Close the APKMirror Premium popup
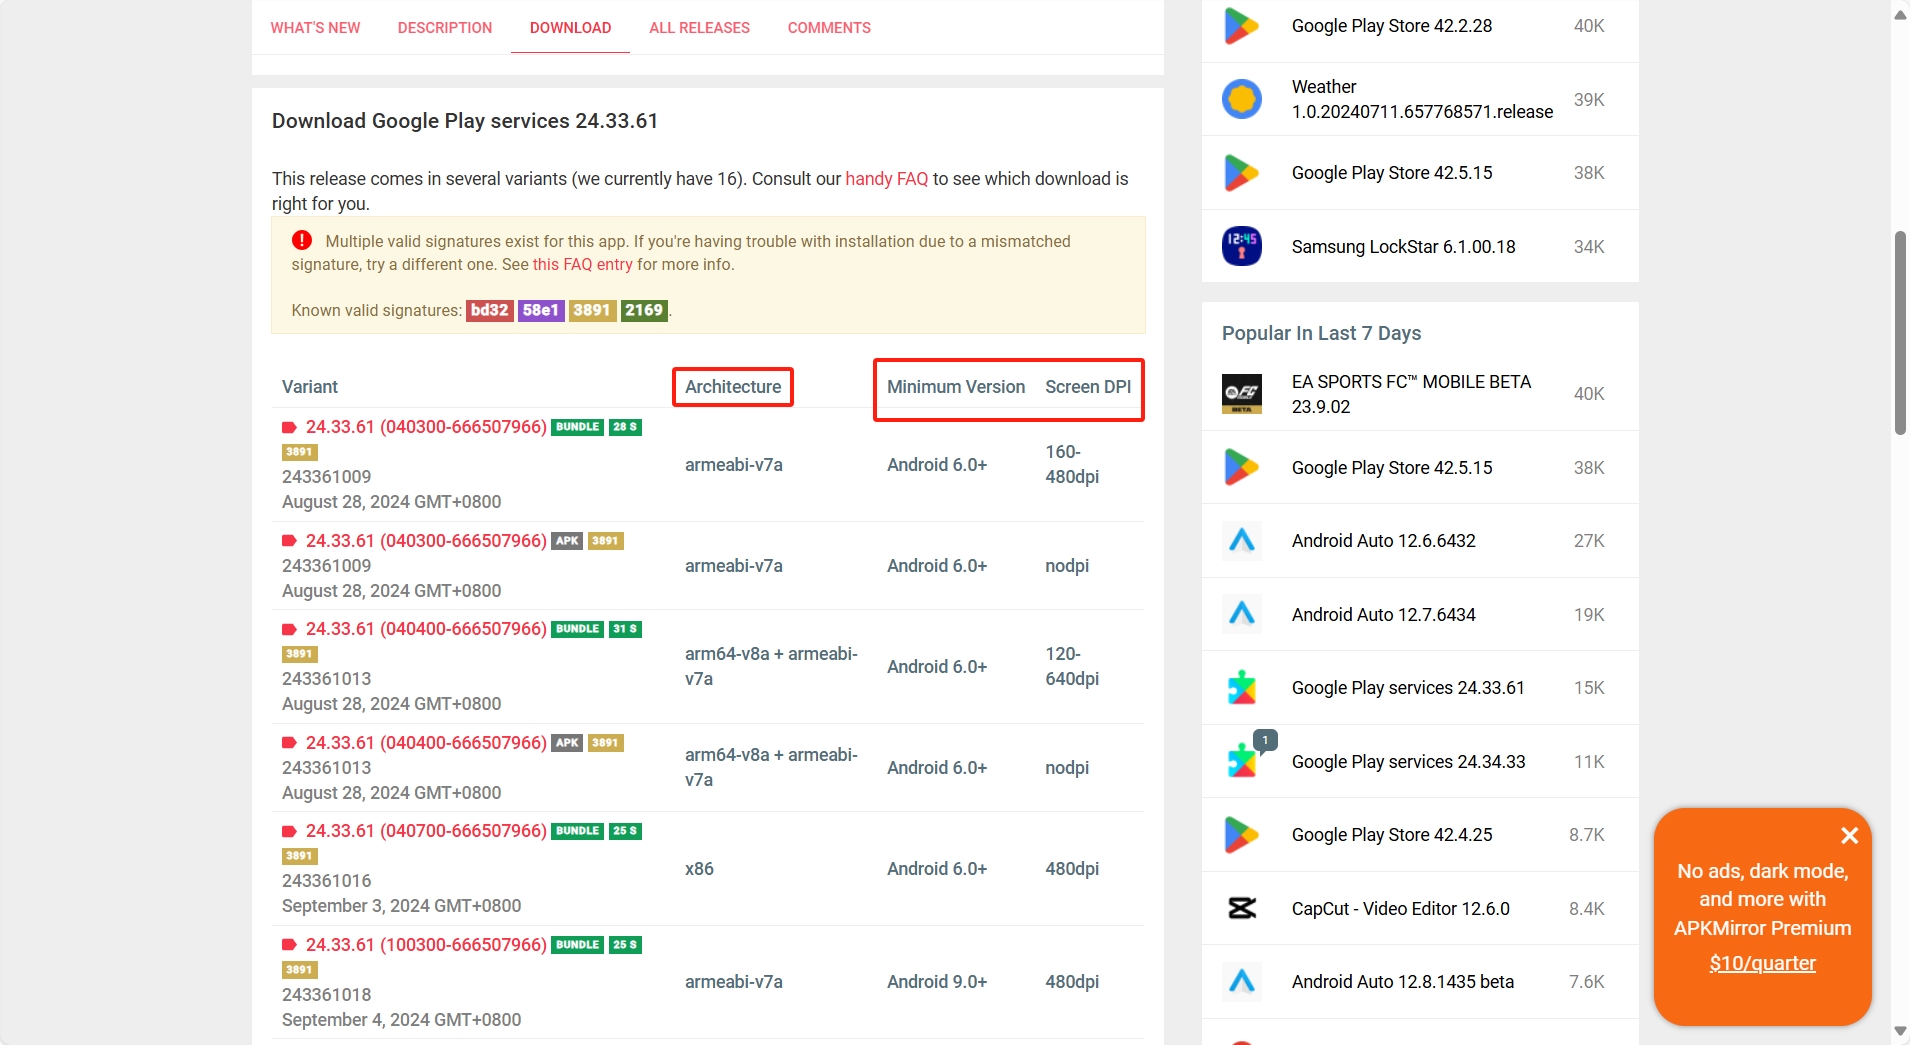 pos(1849,835)
